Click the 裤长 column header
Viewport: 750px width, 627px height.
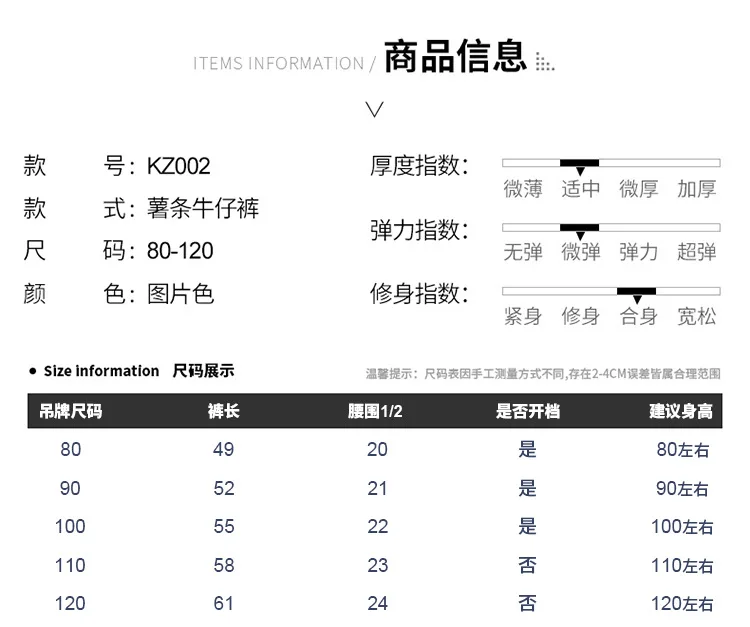pos(223,411)
